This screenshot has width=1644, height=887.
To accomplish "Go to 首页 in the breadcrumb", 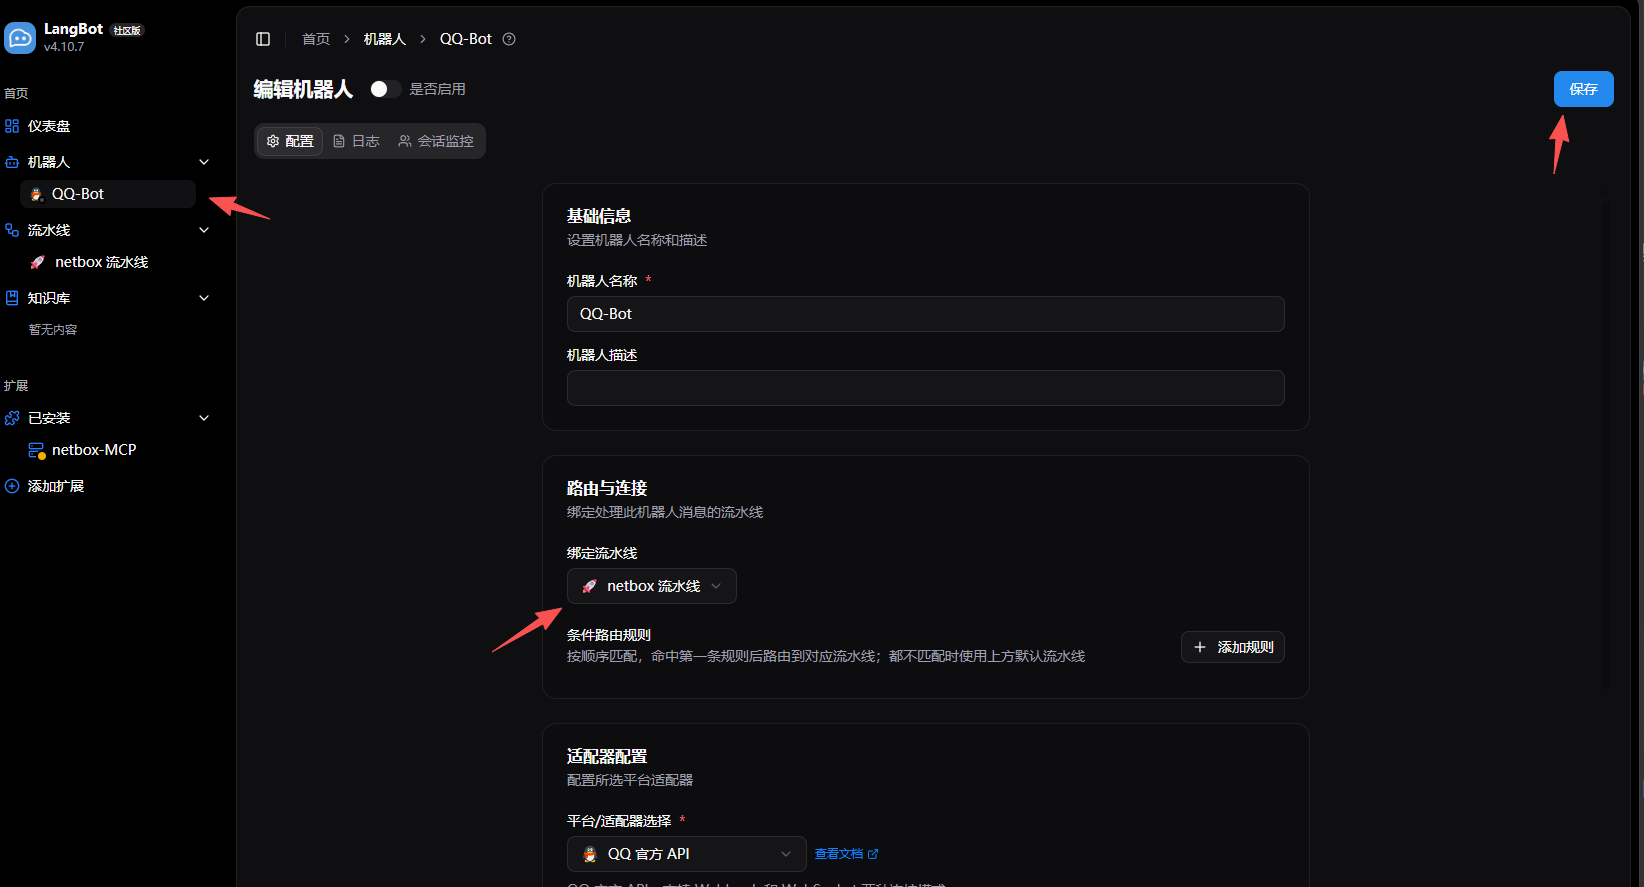I will pos(316,39).
